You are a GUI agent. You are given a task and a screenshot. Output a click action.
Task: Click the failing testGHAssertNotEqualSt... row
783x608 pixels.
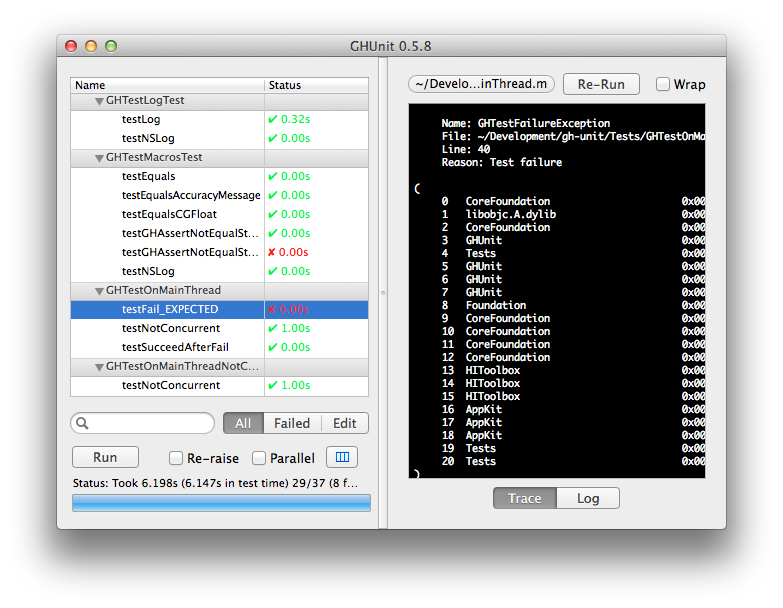tap(220, 252)
